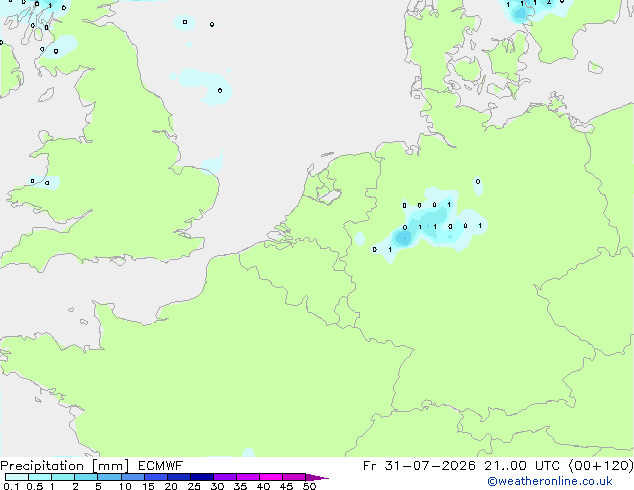Click the 40–45 mm magenta swatch

click(x=271, y=477)
